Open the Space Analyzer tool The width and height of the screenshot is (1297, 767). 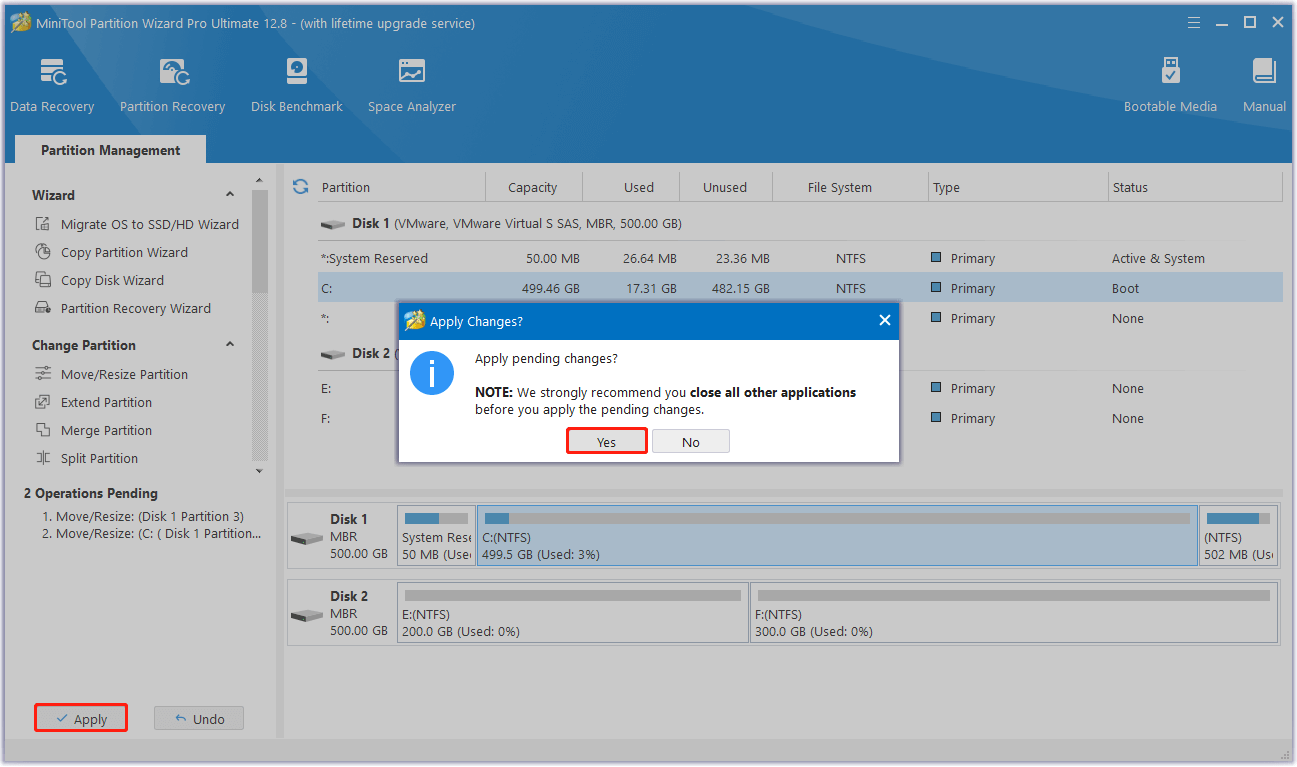tap(411, 86)
